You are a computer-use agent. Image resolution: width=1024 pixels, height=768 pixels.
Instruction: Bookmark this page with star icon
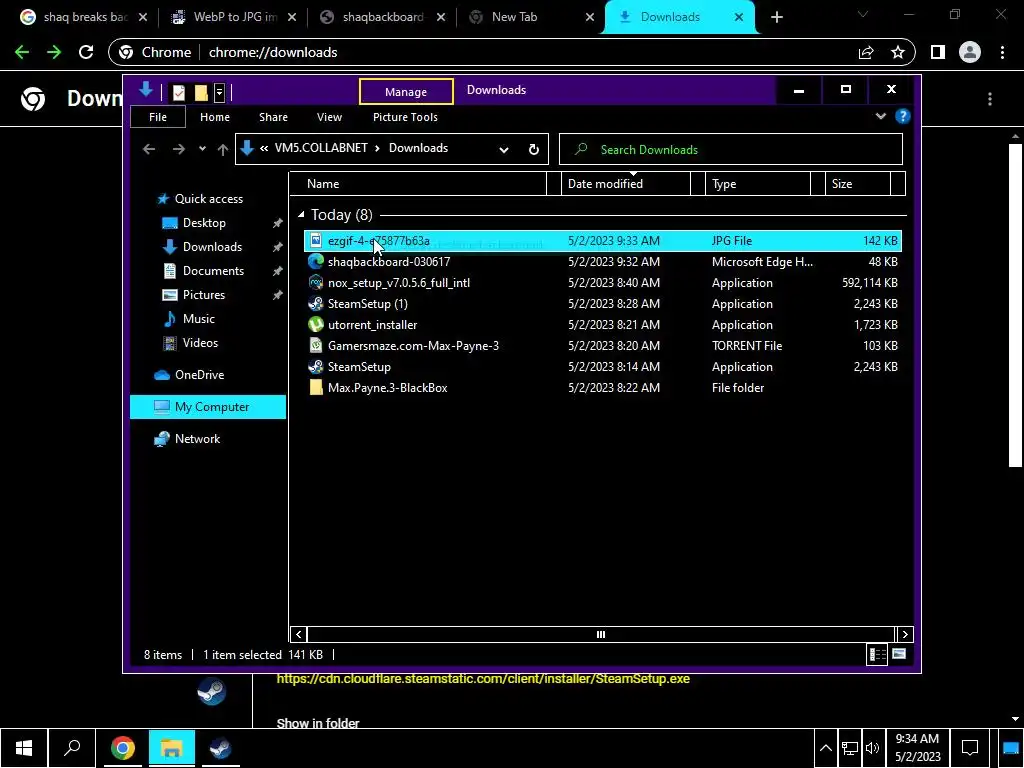898,52
